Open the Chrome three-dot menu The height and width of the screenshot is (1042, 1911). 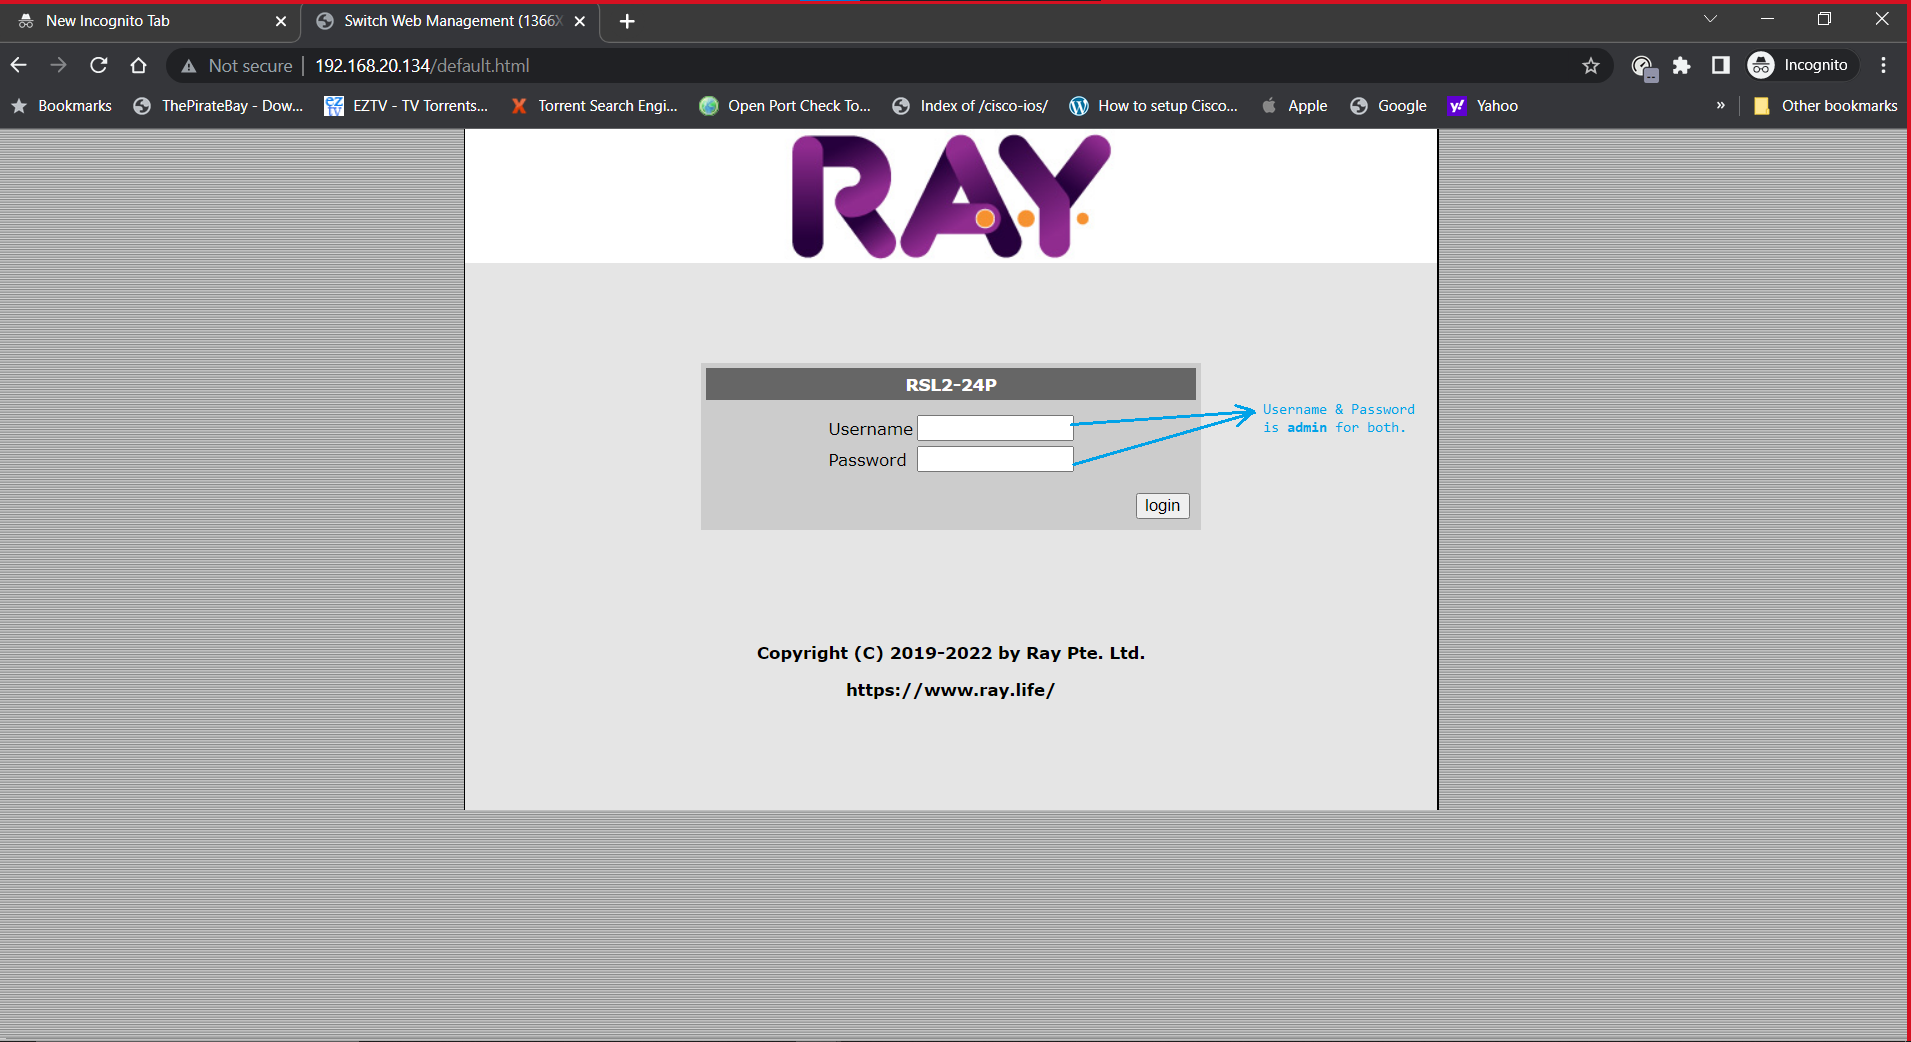(1884, 65)
